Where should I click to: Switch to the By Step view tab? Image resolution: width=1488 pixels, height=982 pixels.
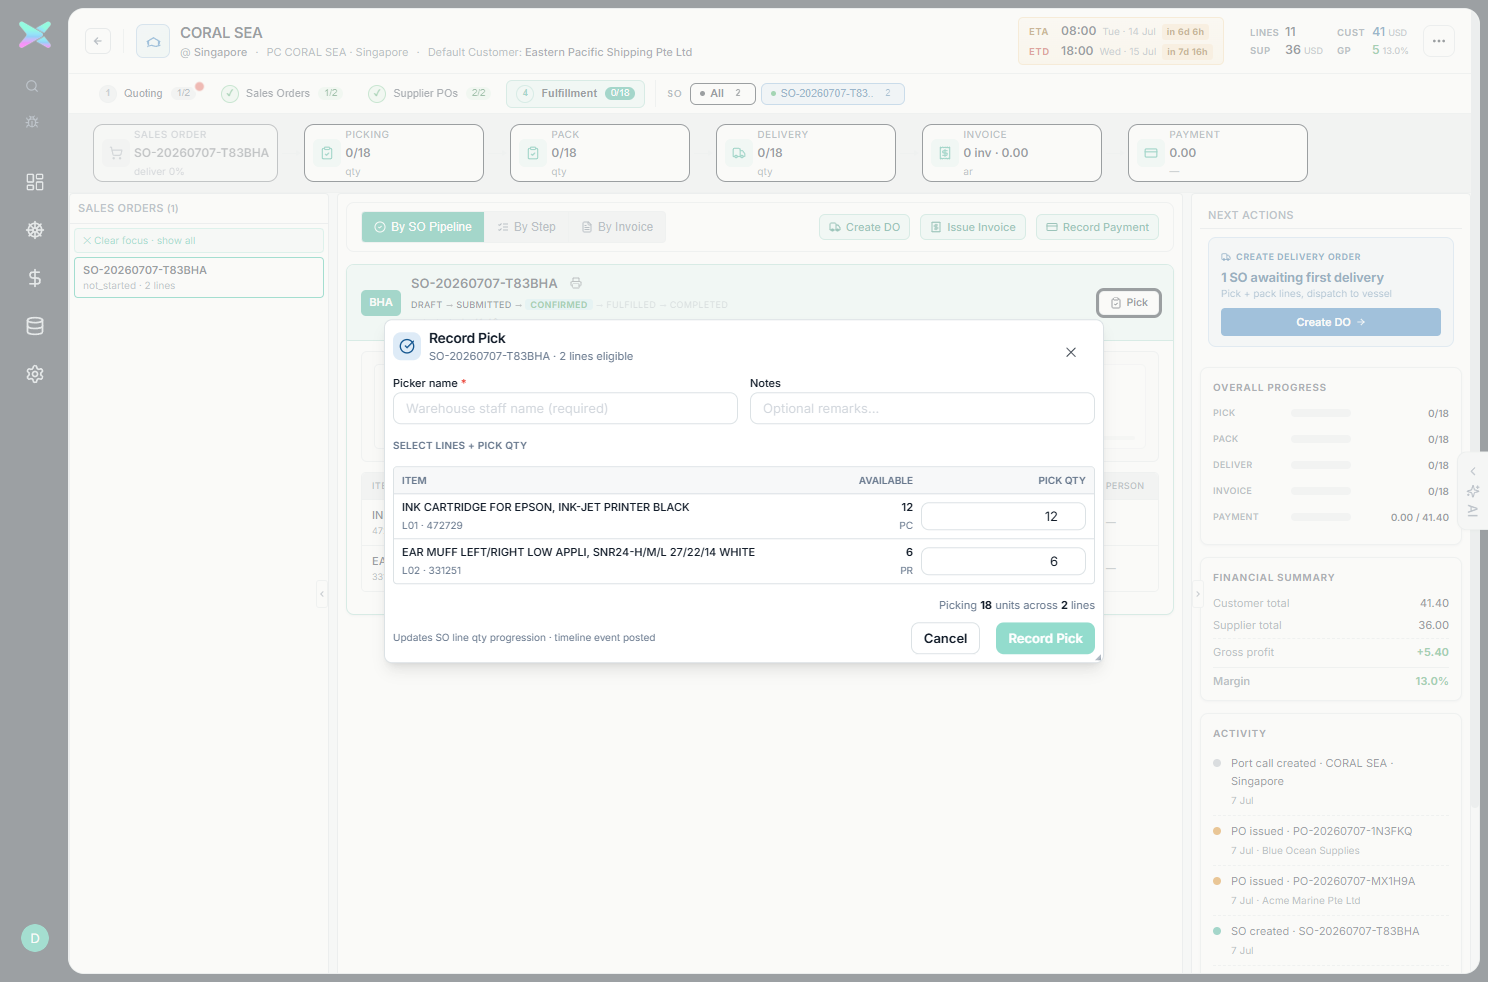point(526,227)
